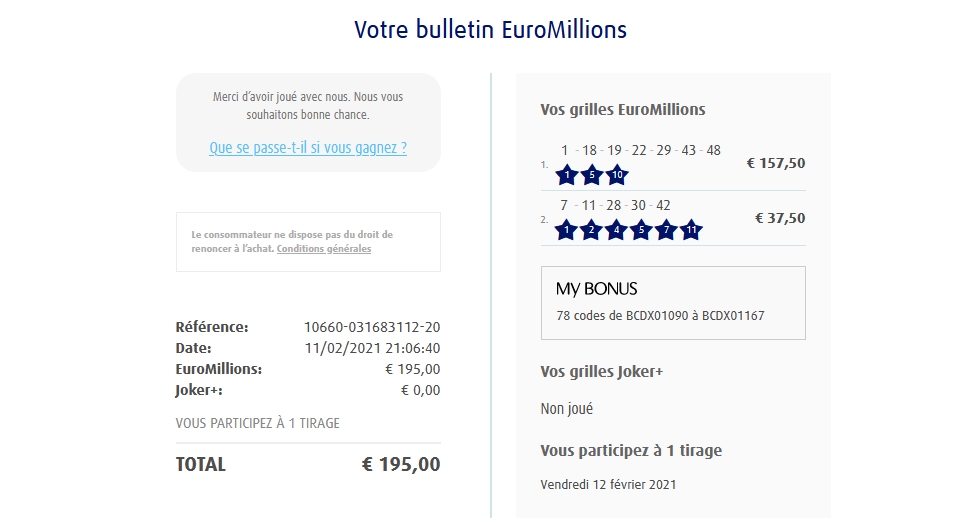Click star 1 in second EuroMillions grid
This screenshot has width=978, height=526.
(x=567, y=230)
